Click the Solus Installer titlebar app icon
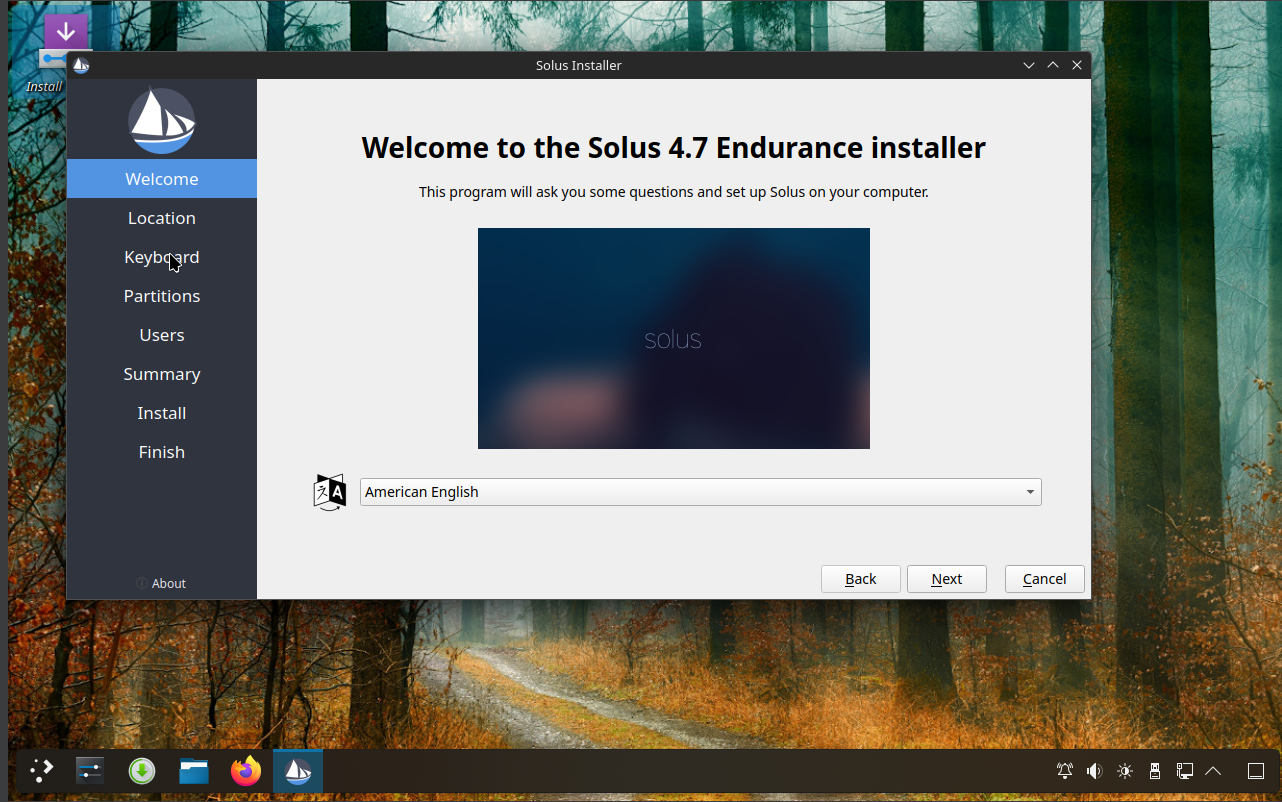Screen dimensions: 1282x802 [x=82, y=65]
